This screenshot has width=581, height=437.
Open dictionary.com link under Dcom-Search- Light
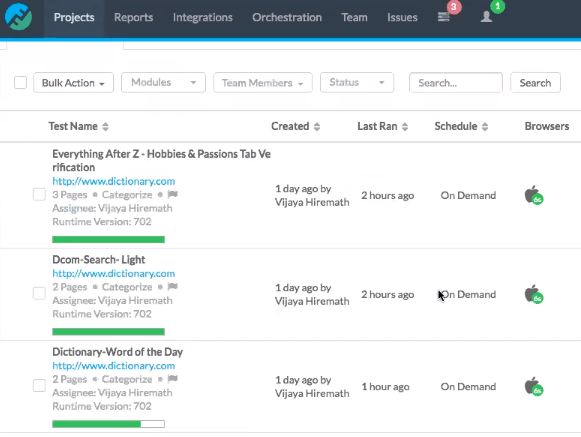(113, 274)
